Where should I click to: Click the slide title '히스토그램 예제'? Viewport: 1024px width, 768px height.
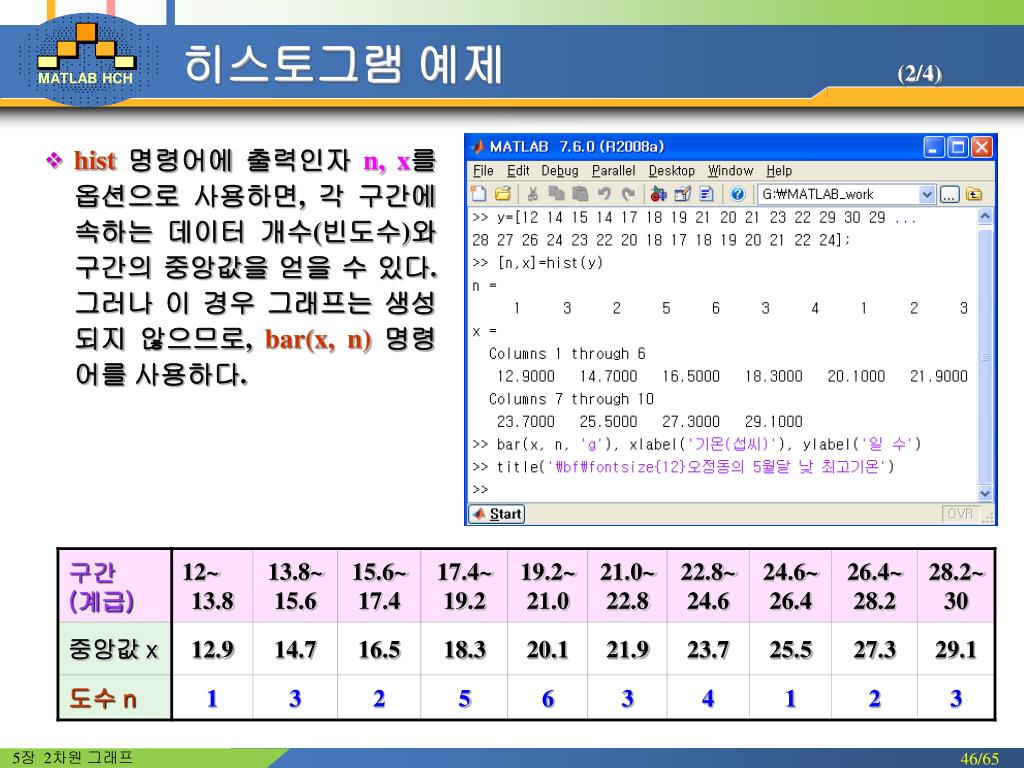[344, 64]
